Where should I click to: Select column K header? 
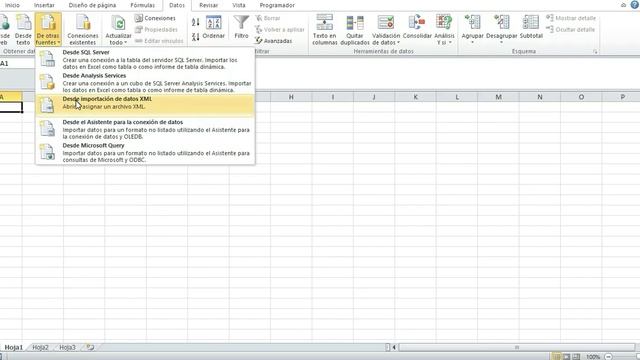click(x=416, y=97)
